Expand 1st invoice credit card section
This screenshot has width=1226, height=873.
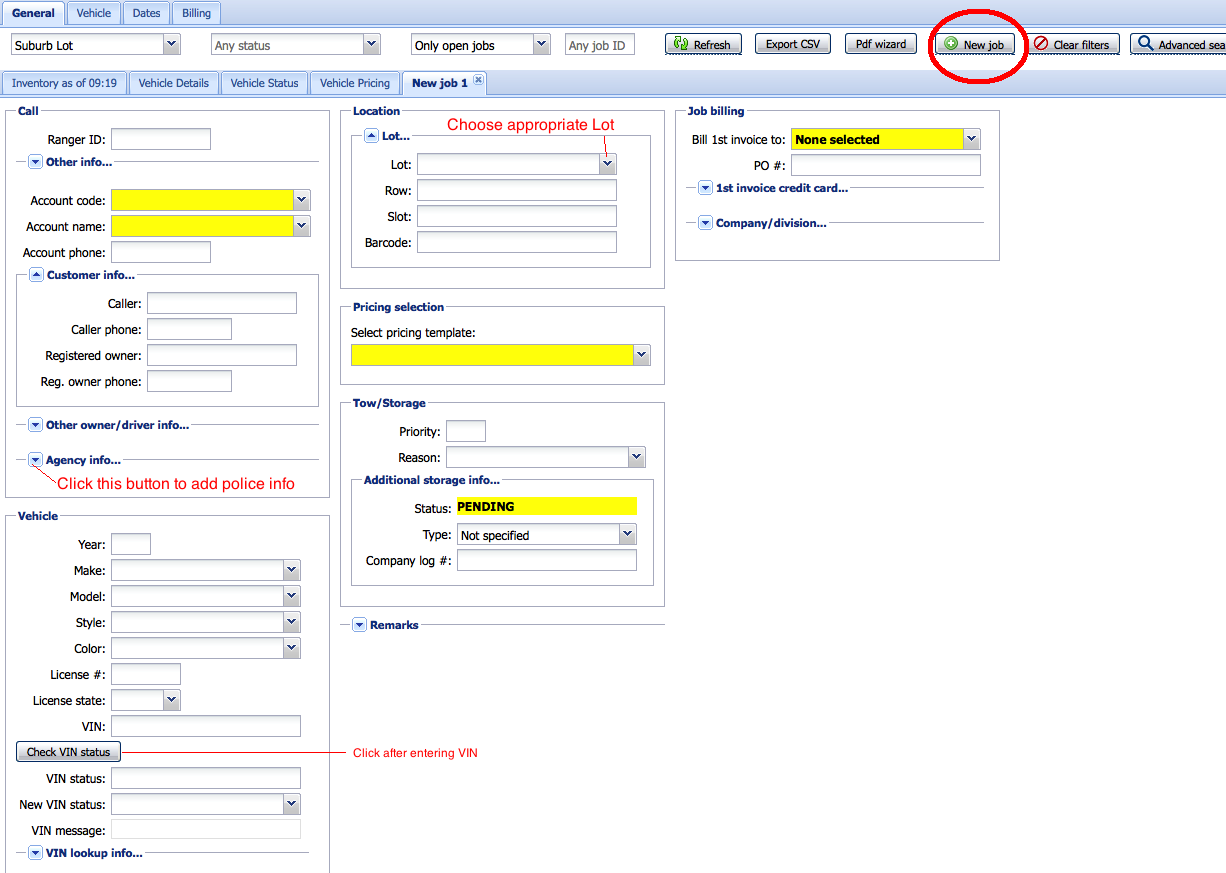[x=705, y=188]
